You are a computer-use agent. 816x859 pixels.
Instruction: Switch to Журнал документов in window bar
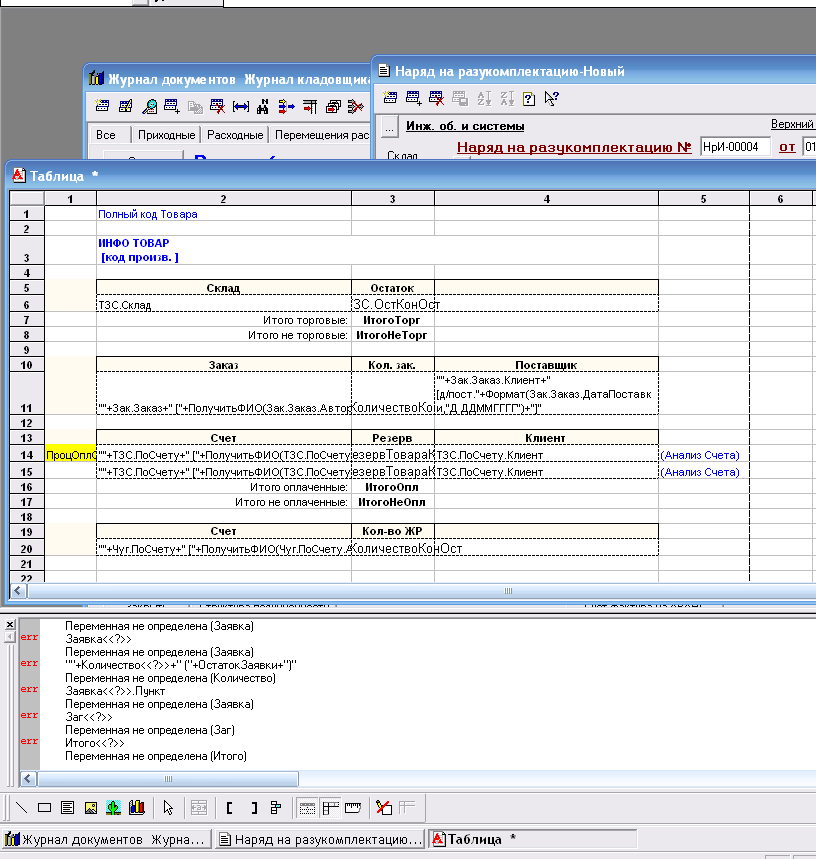106,839
